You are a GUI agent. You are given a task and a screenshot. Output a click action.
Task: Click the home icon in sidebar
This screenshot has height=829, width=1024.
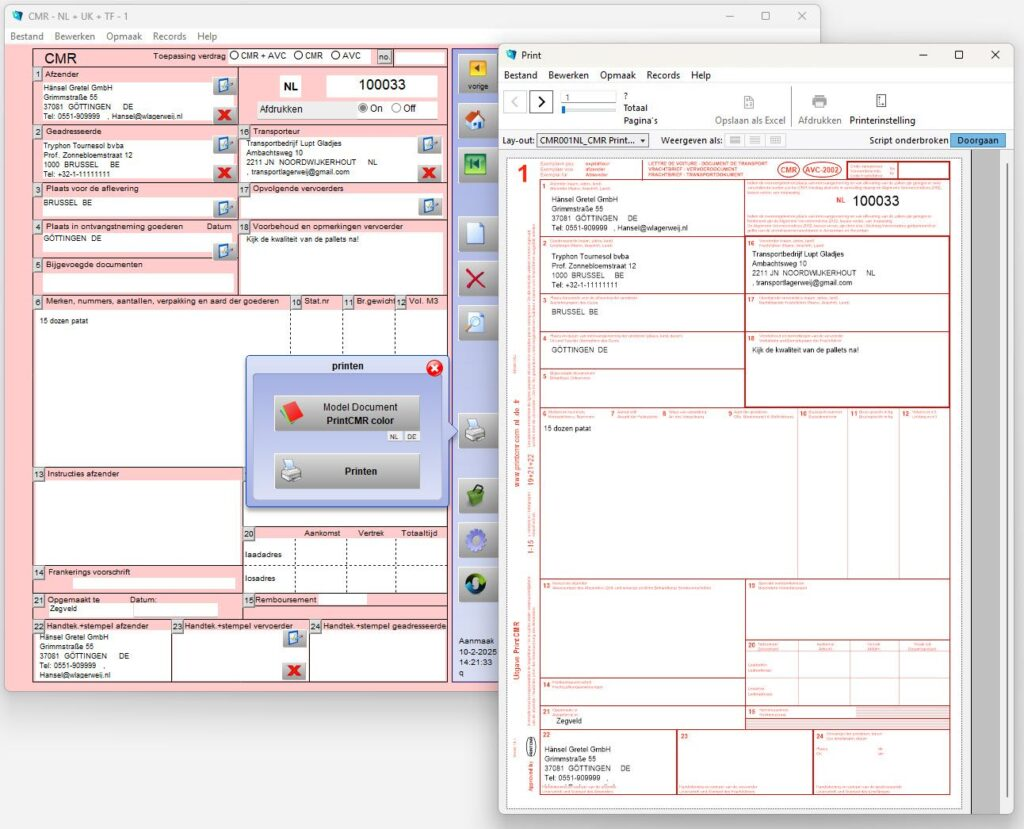pos(476,121)
